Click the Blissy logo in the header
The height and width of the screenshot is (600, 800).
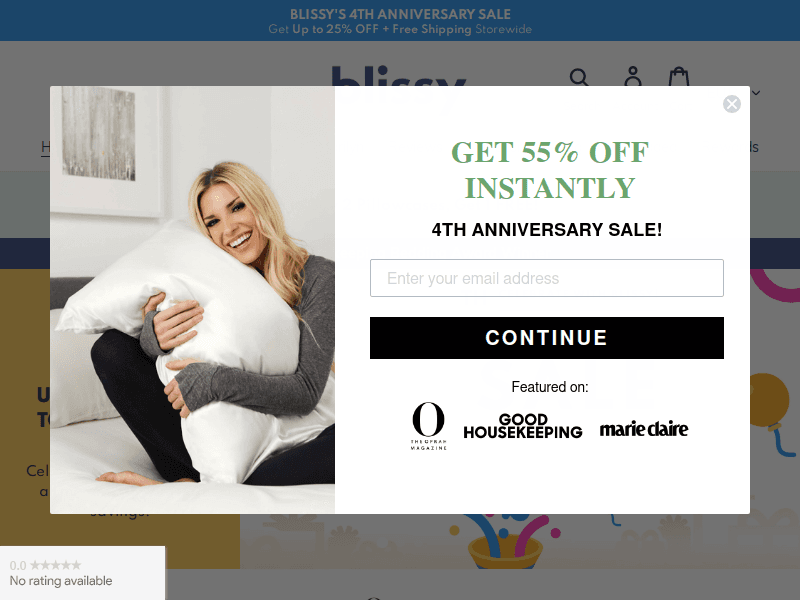pyautogui.click(x=398, y=76)
